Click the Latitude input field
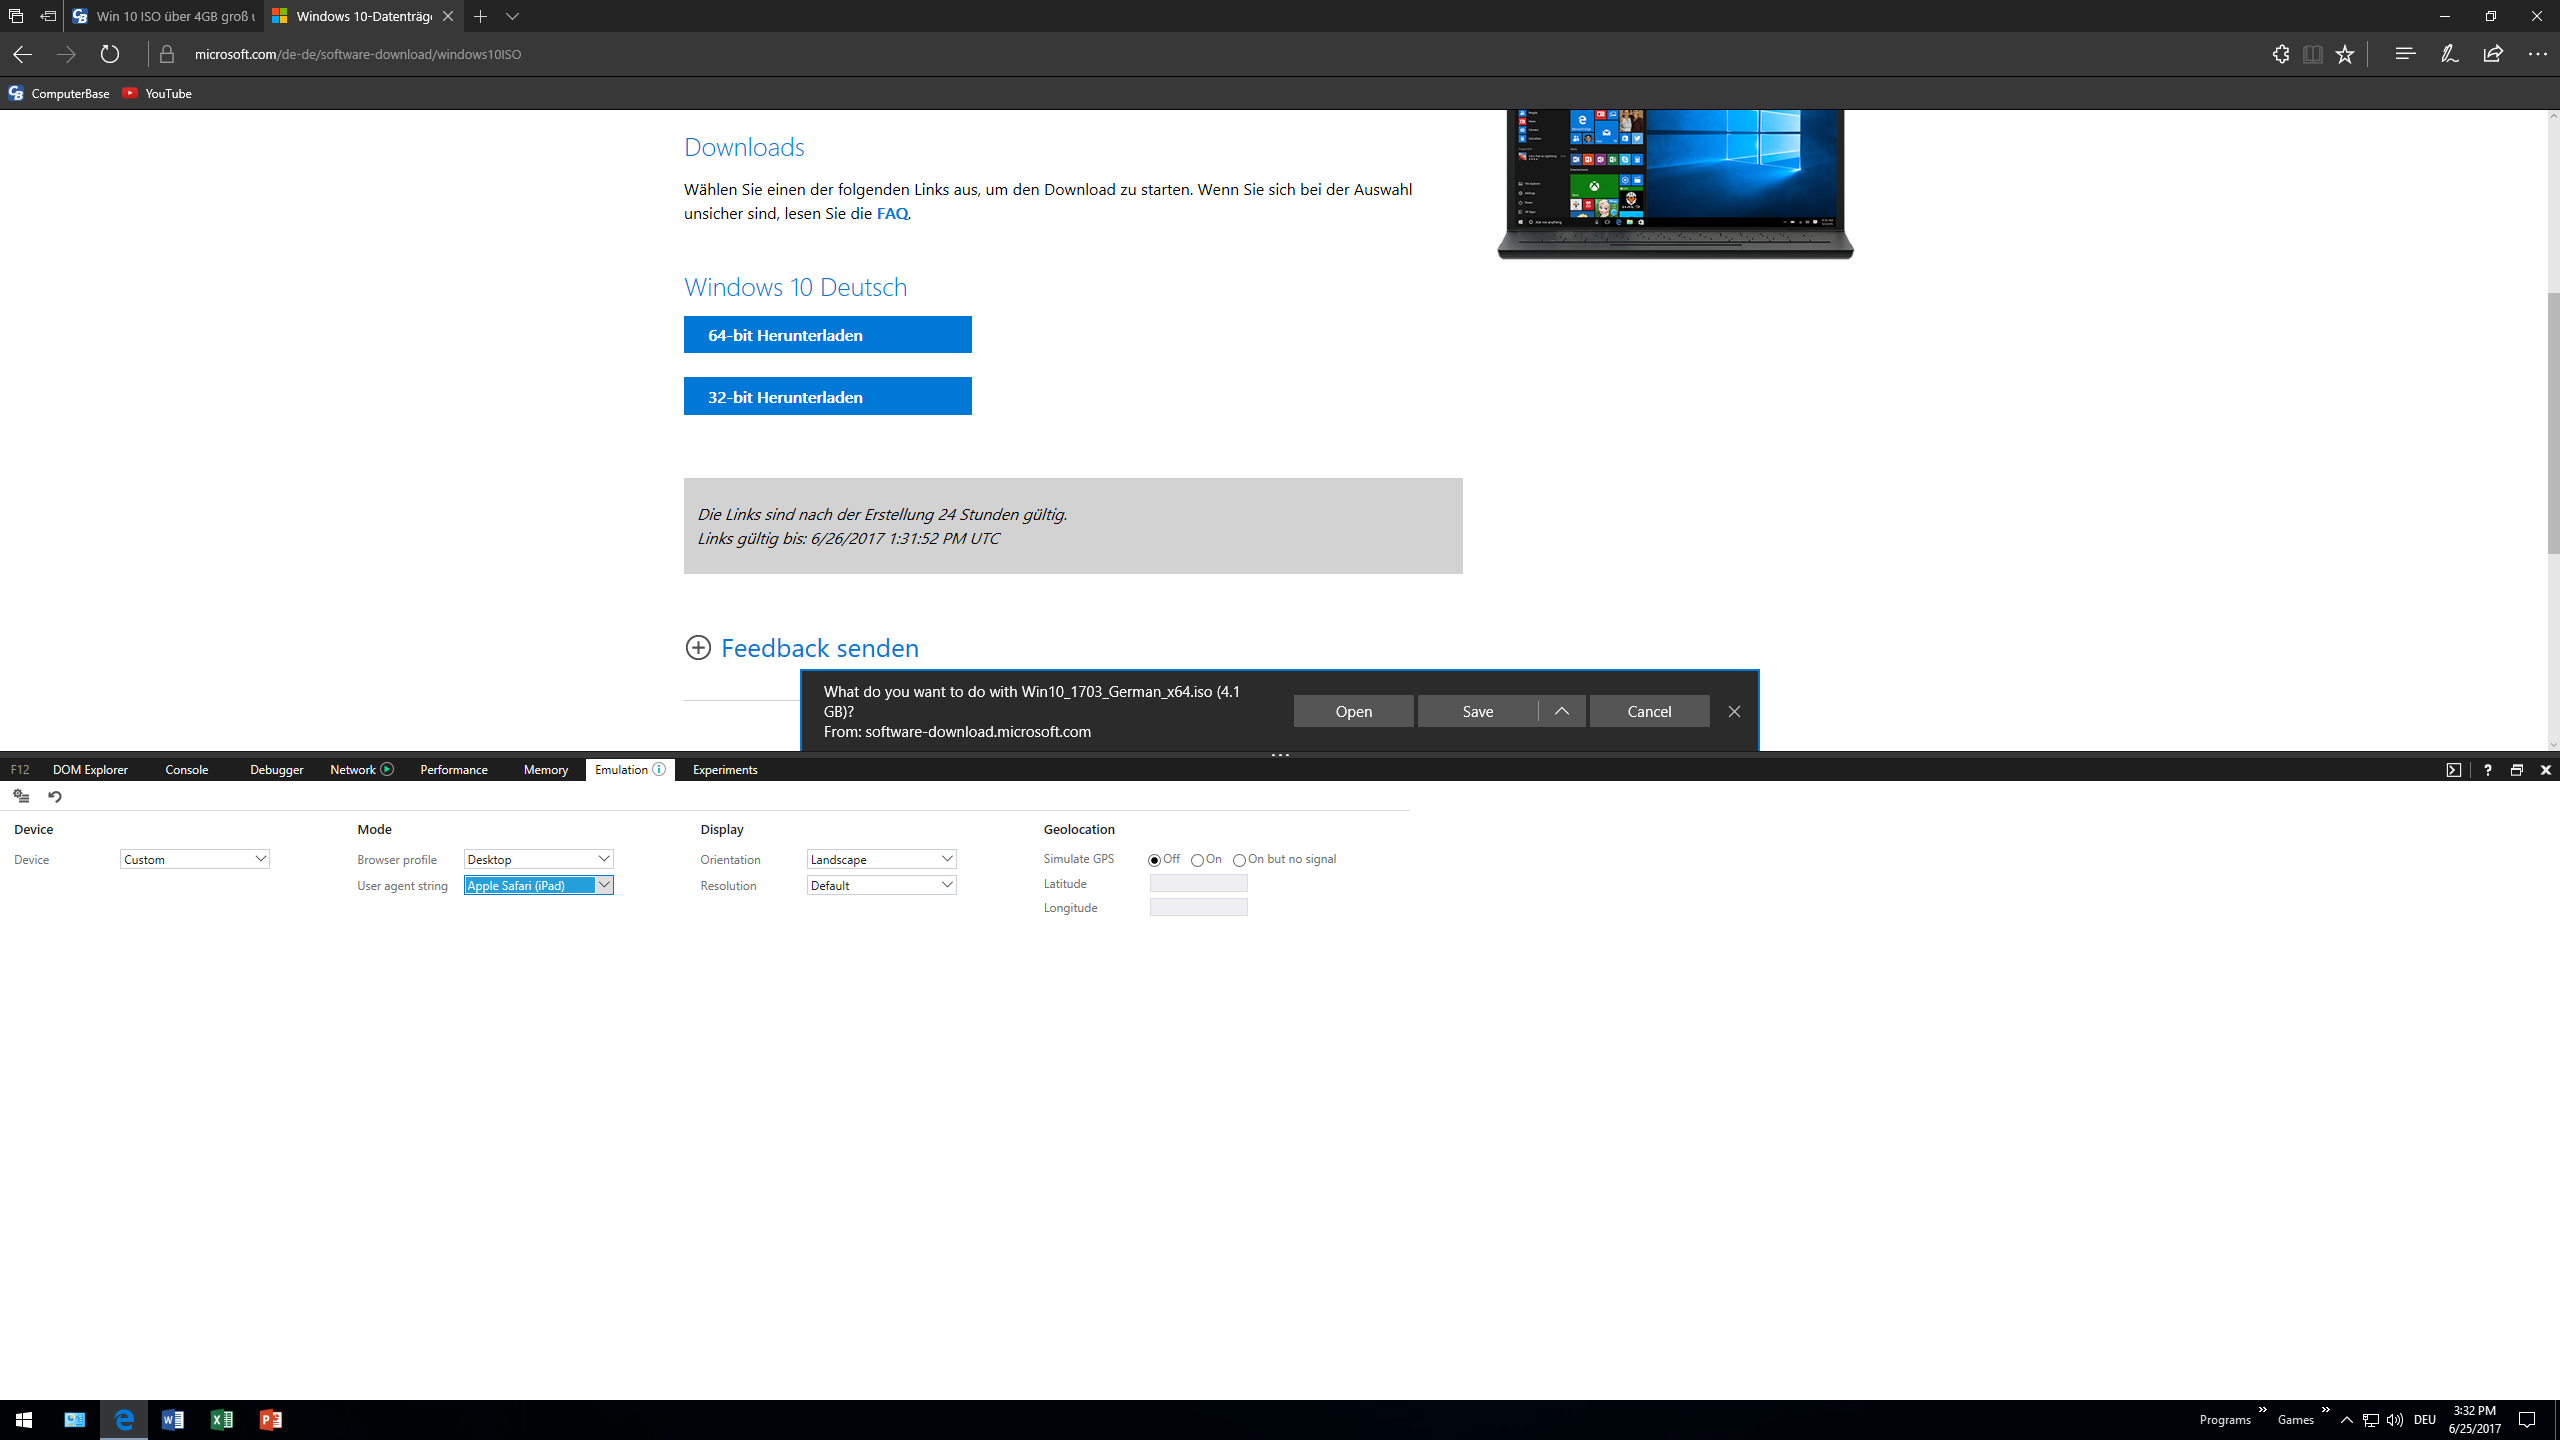The width and height of the screenshot is (2560, 1440). 1198,883
